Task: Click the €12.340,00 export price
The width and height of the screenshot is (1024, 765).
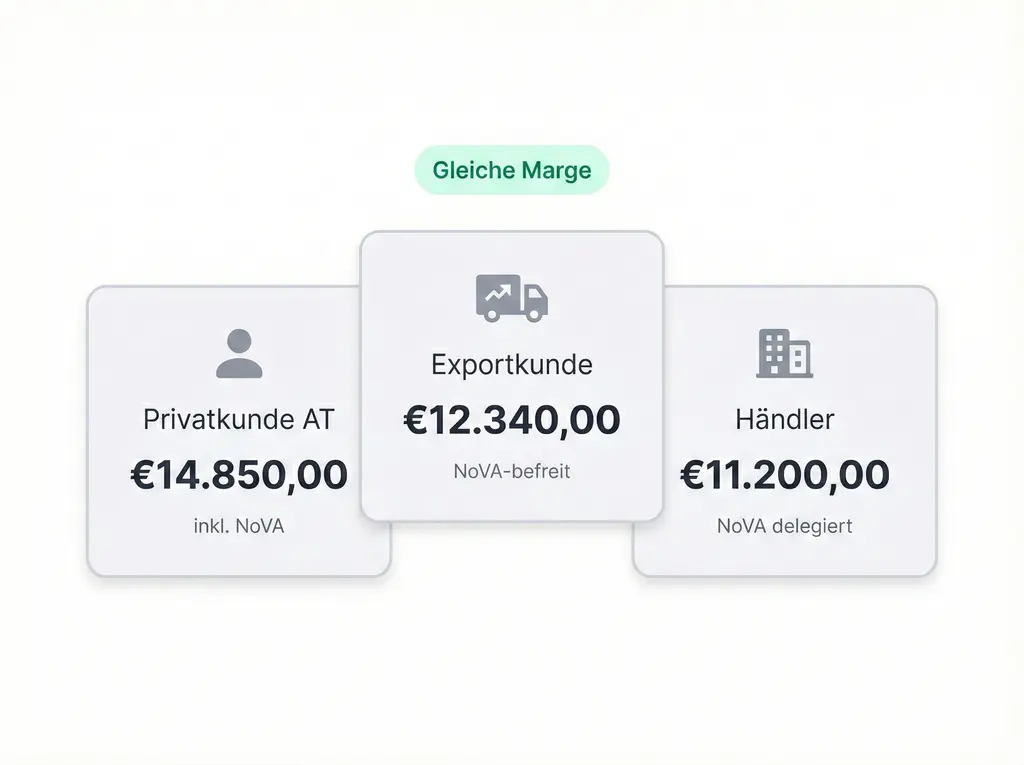Action: tap(511, 420)
